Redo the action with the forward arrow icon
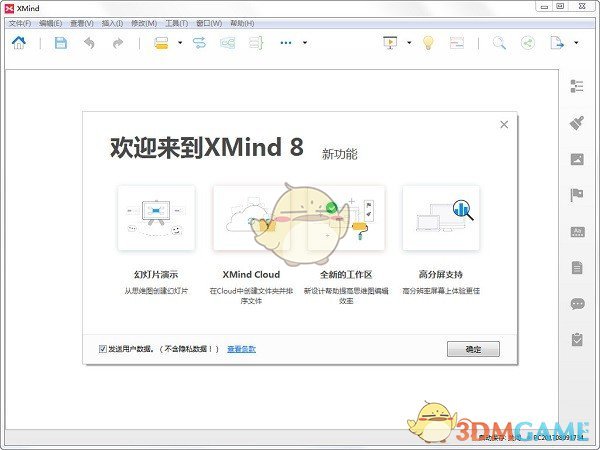The width and height of the screenshot is (600, 450). pos(118,43)
